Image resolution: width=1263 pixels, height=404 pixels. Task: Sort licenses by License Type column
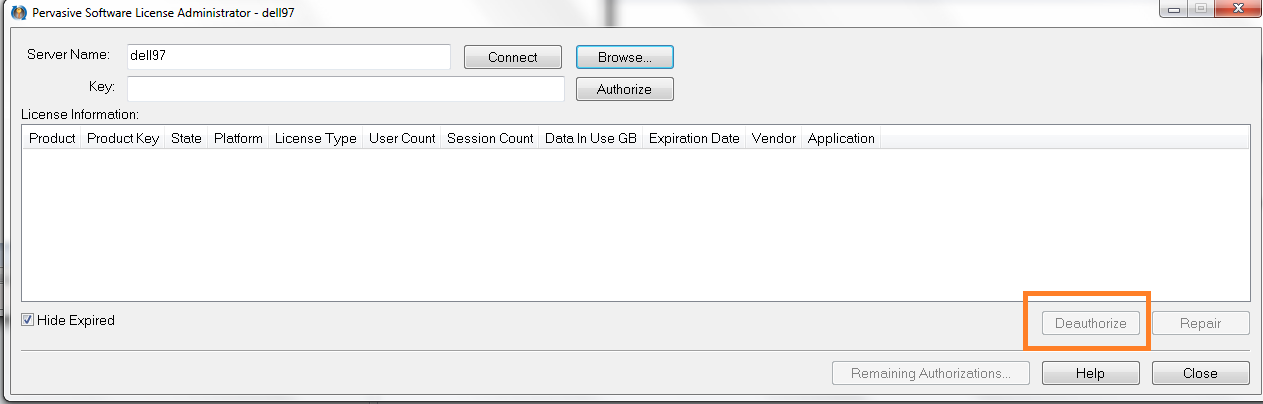316,139
